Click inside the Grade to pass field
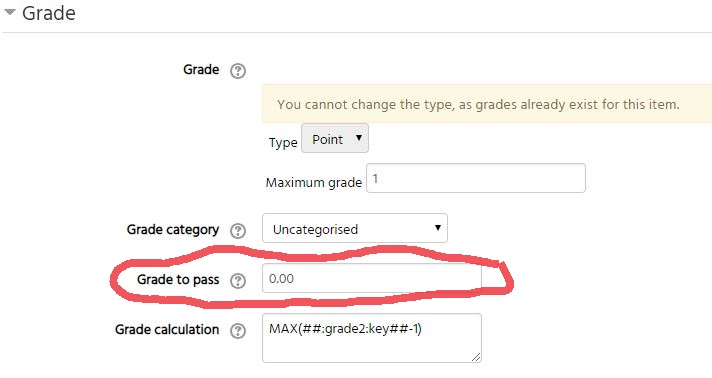Image resolution: width=712 pixels, height=378 pixels. pyautogui.click(x=371, y=278)
